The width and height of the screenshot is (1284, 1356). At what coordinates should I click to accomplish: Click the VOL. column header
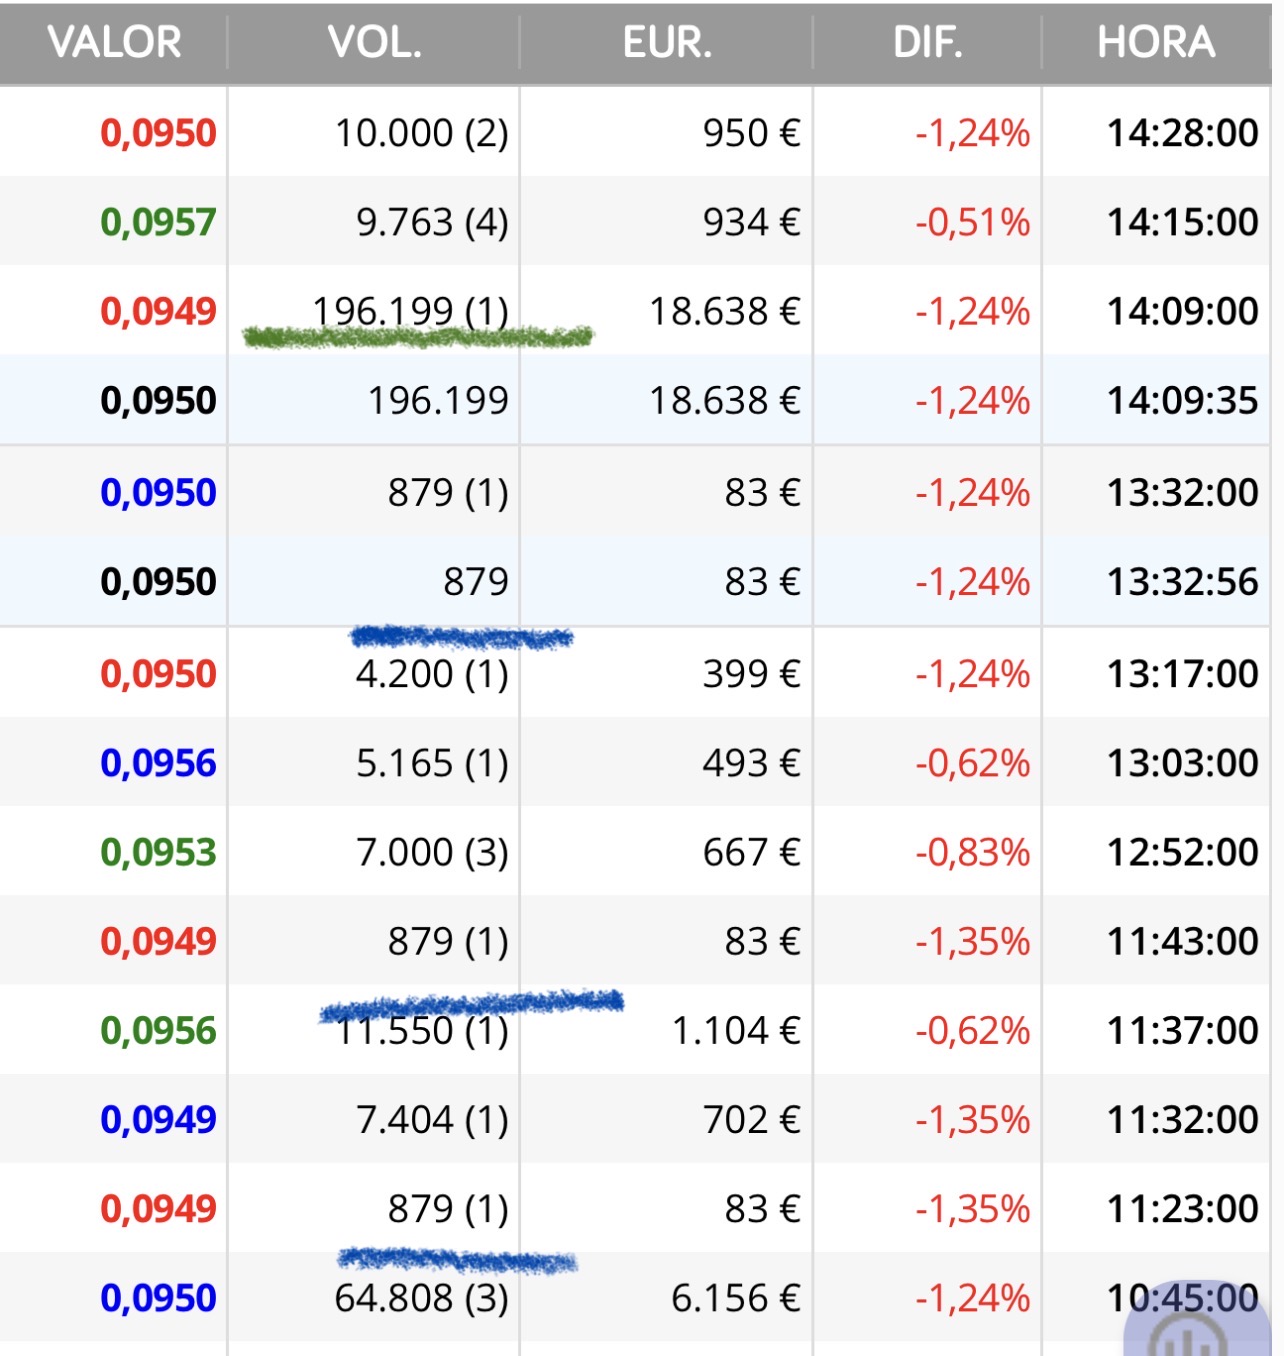pos(374,43)
